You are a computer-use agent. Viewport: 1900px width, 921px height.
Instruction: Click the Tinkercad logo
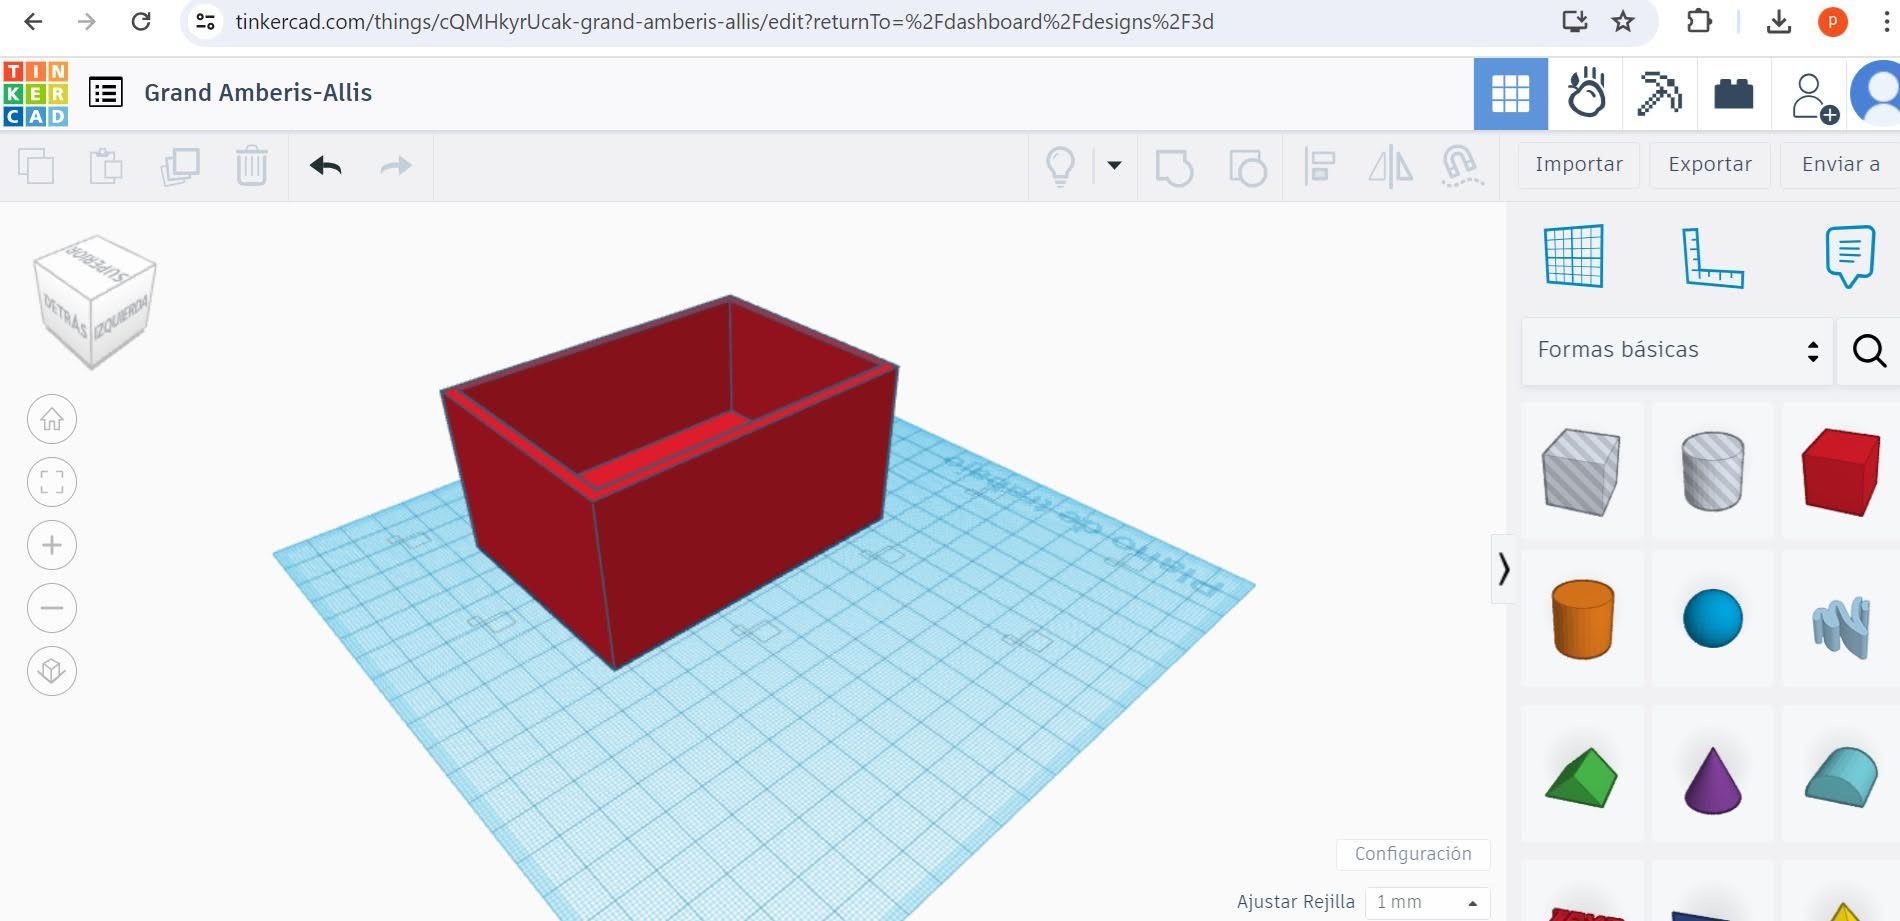36,94
